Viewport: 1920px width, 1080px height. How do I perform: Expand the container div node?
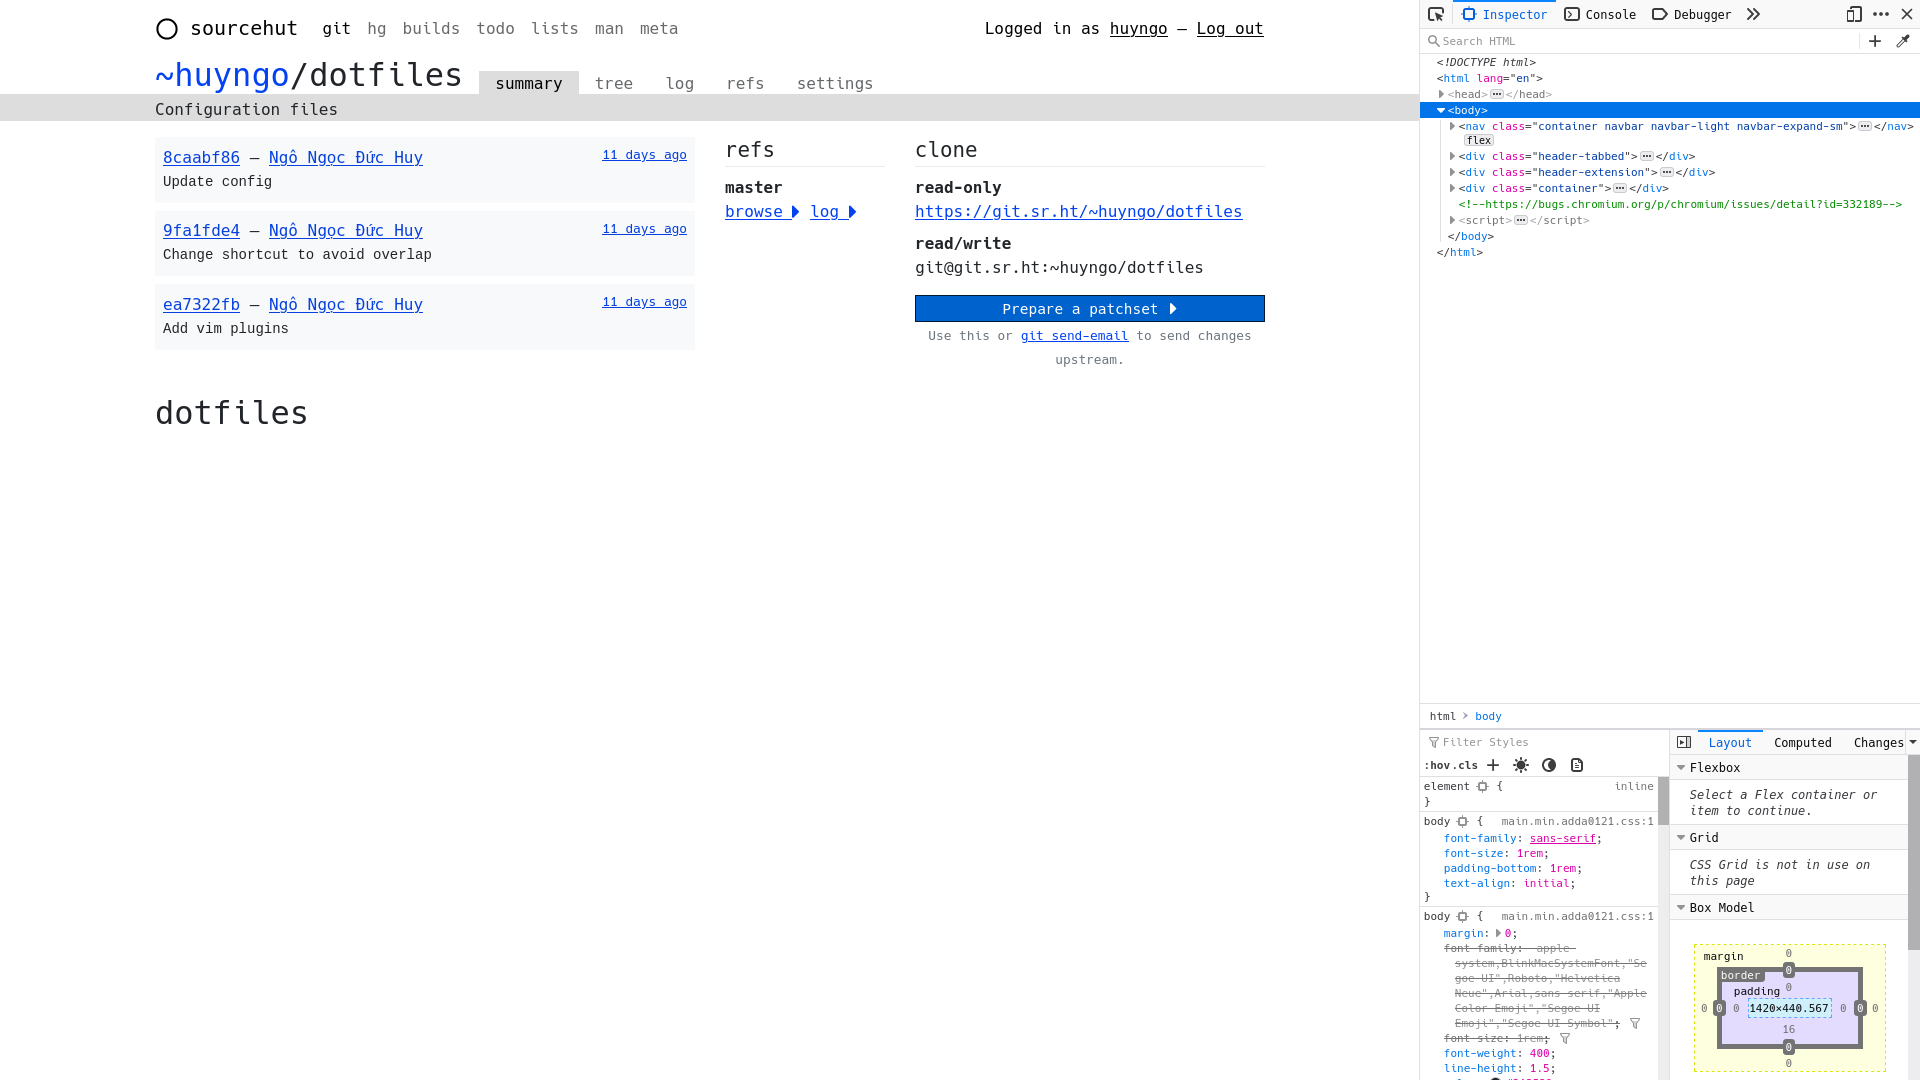pyautogui.click(x=1452, y=188)
